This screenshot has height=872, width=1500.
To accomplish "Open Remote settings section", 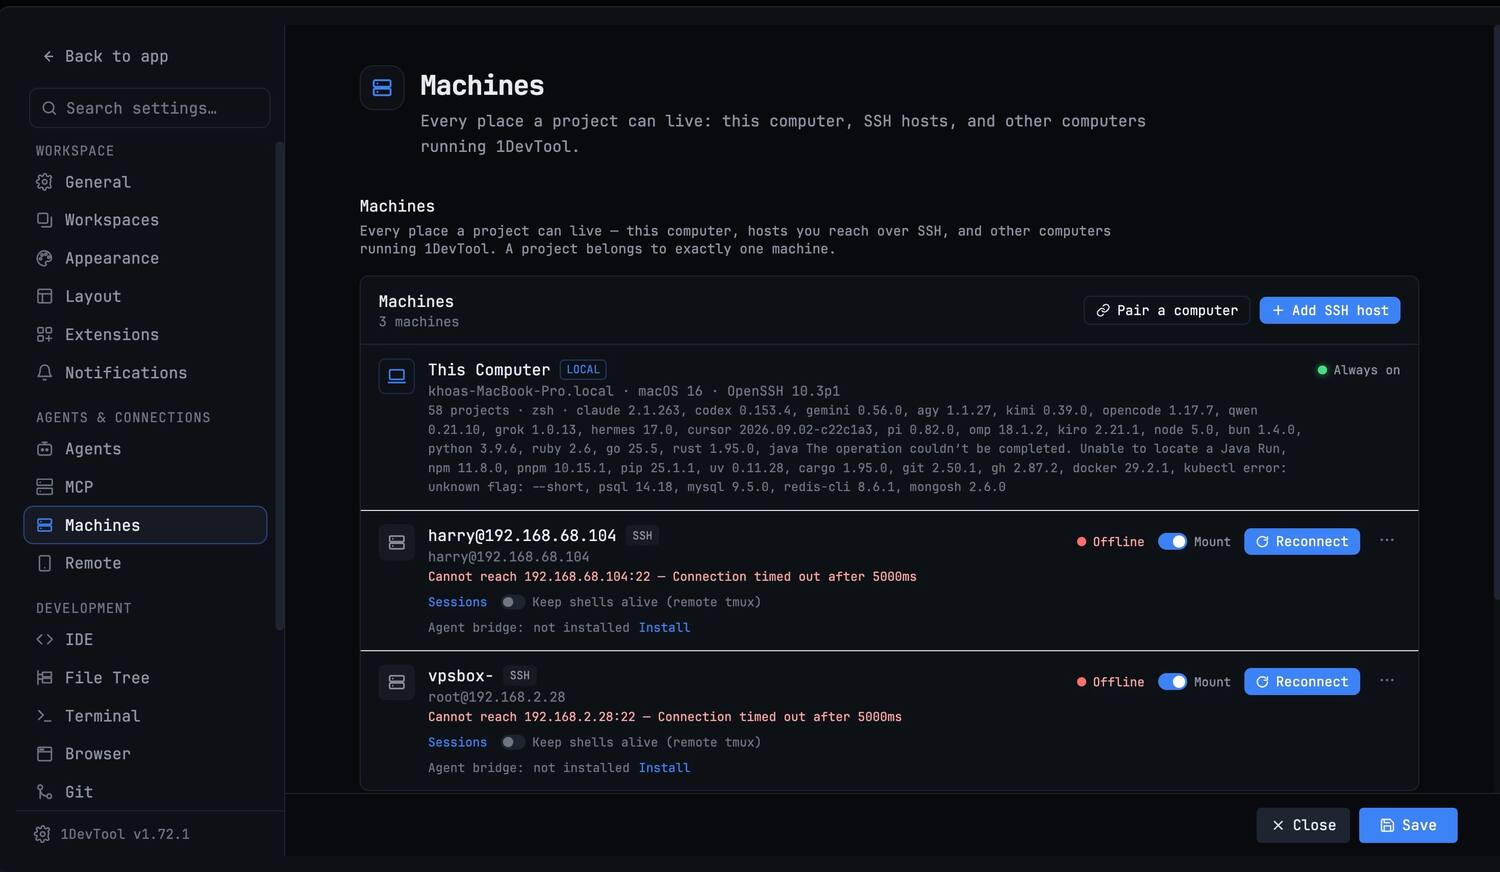I will click(x=145, y=563).
